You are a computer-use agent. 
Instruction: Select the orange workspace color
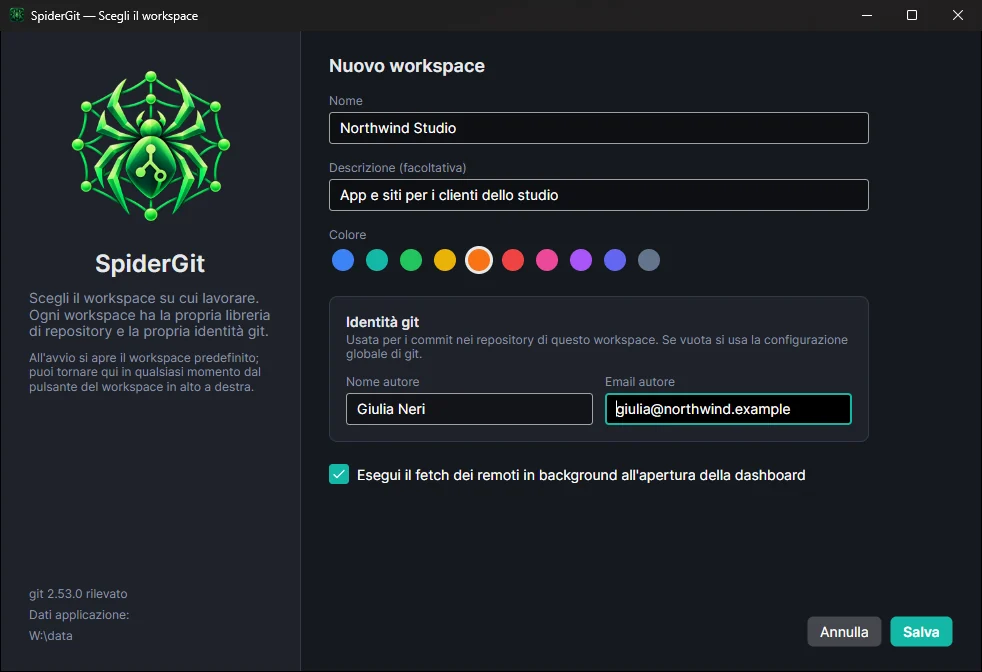(x=479, y=260)
